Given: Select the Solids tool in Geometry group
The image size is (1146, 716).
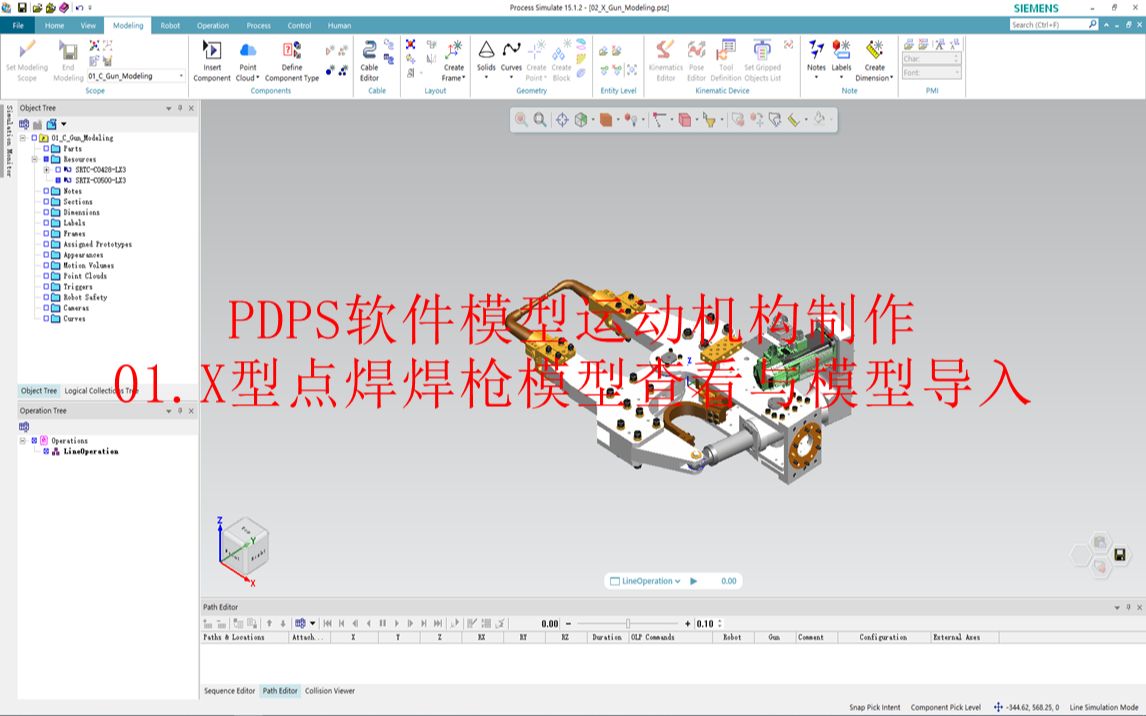Looking at the screenshot, I should [486, 58].
